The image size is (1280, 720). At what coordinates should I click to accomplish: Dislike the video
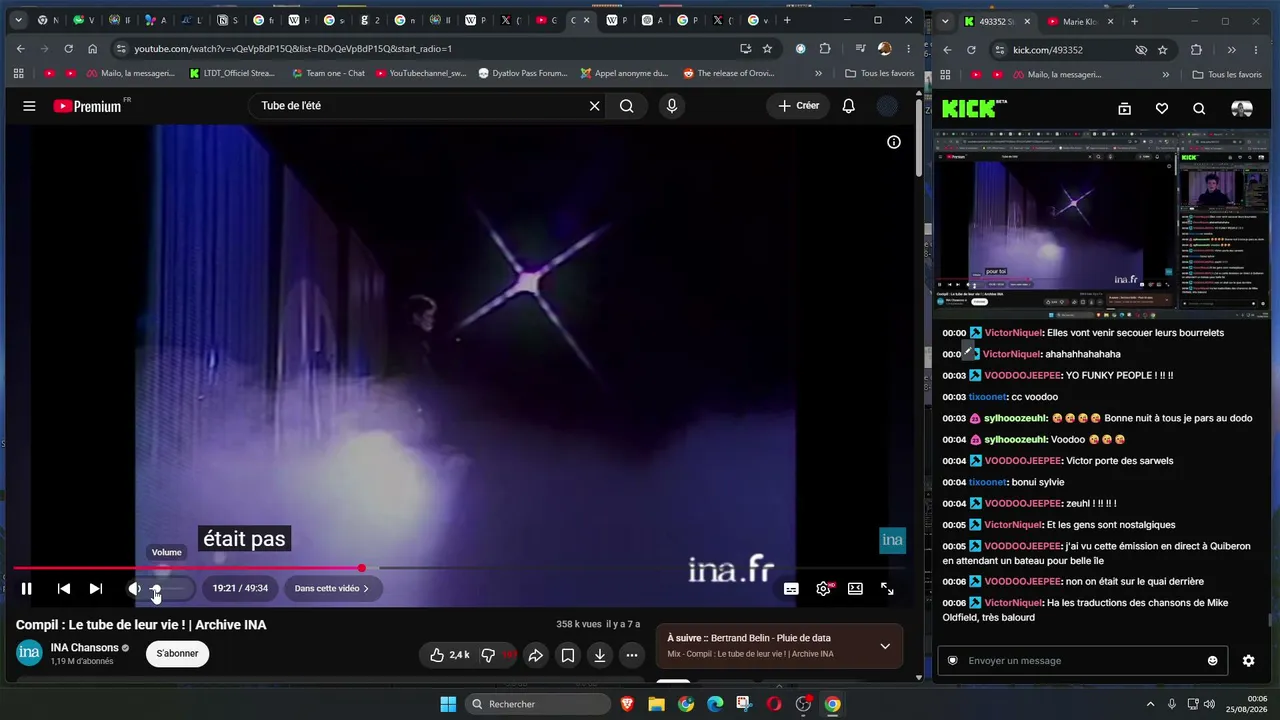point(496,655)
